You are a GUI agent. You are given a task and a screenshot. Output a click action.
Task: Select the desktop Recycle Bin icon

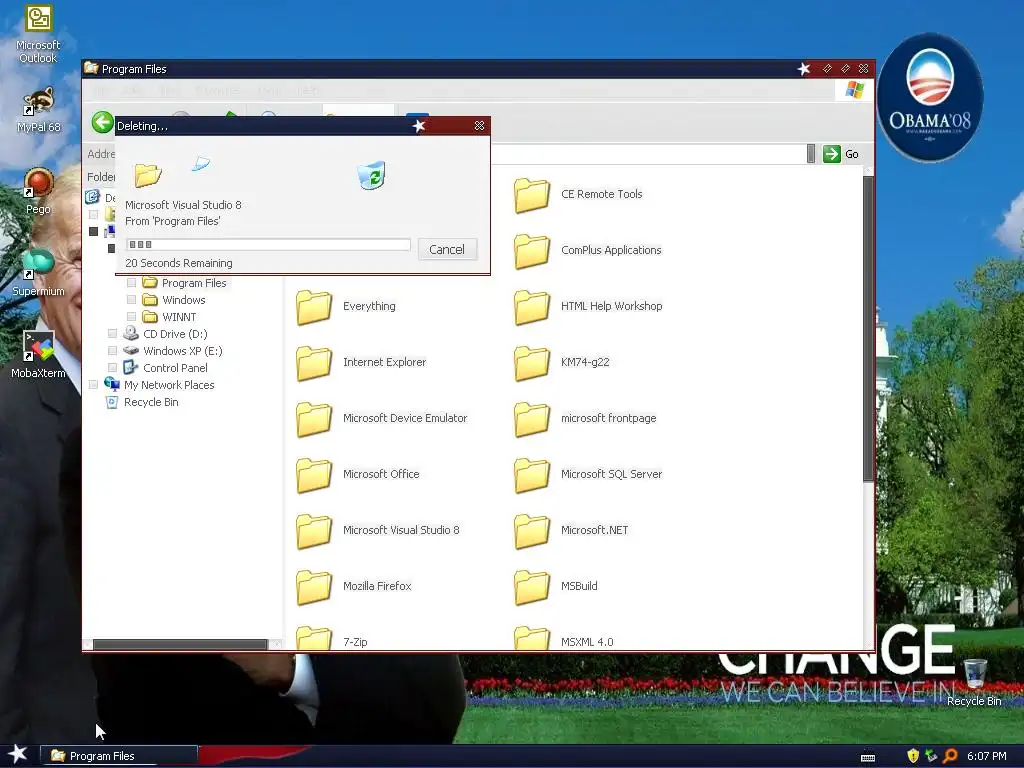pos(974,682)
